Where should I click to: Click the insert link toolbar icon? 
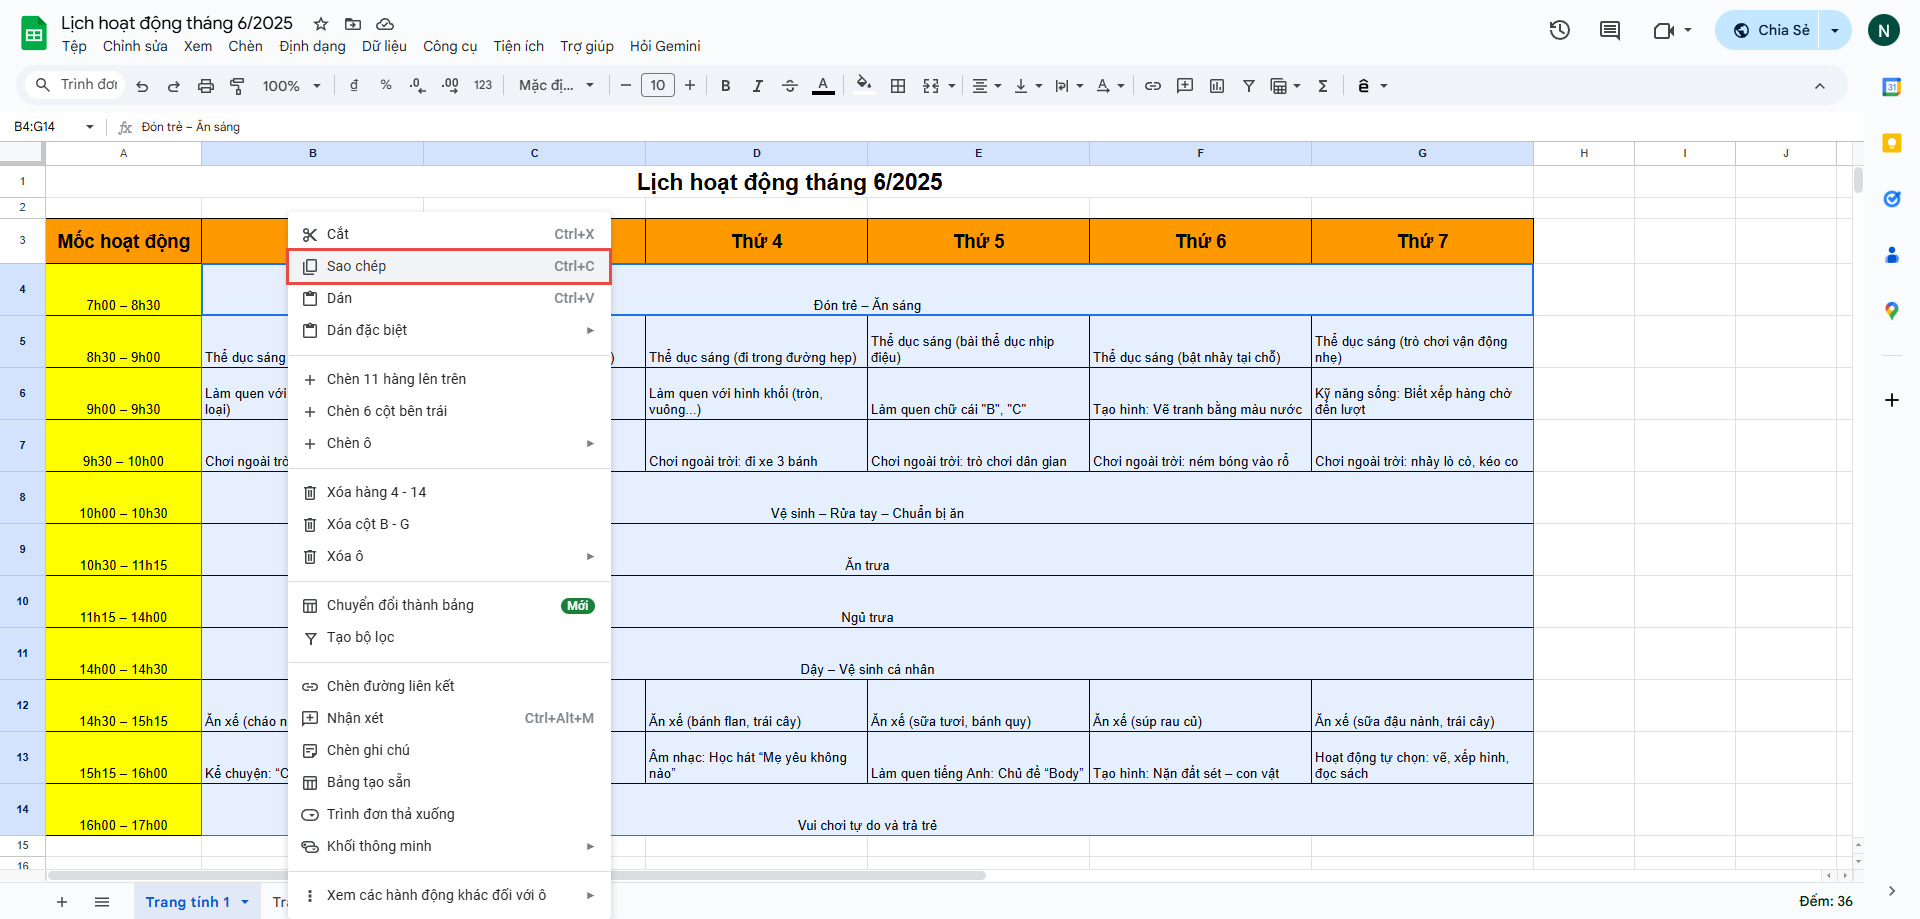(1152, 86)
